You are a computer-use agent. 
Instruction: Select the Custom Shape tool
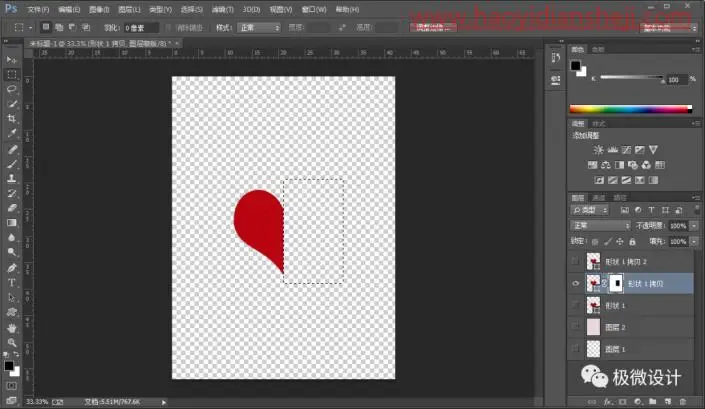(12, 312)
